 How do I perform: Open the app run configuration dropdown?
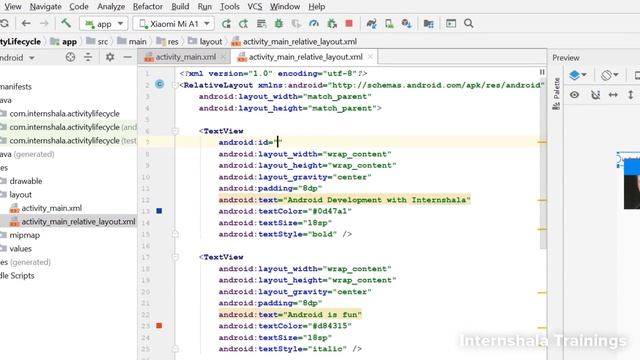click(x=104, y=24)
